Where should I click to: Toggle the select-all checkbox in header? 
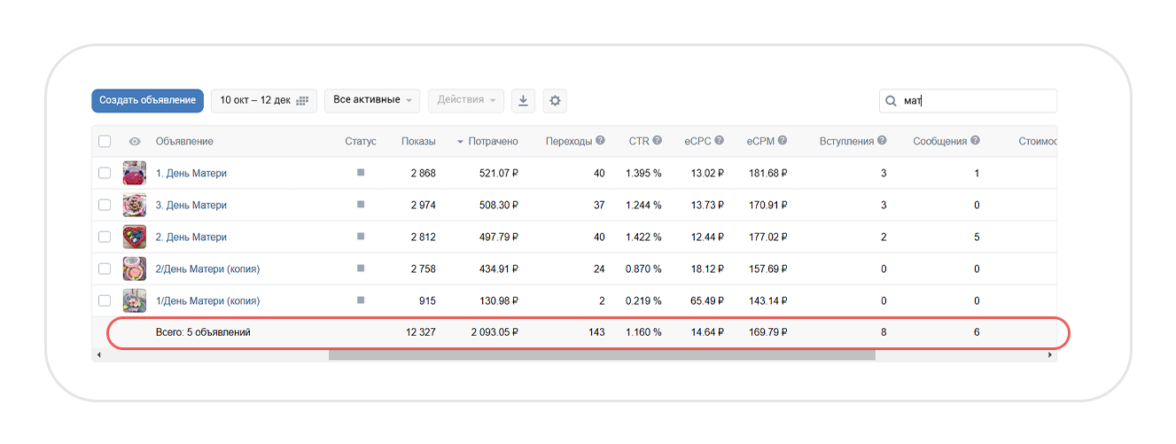(x=105, y=142)
